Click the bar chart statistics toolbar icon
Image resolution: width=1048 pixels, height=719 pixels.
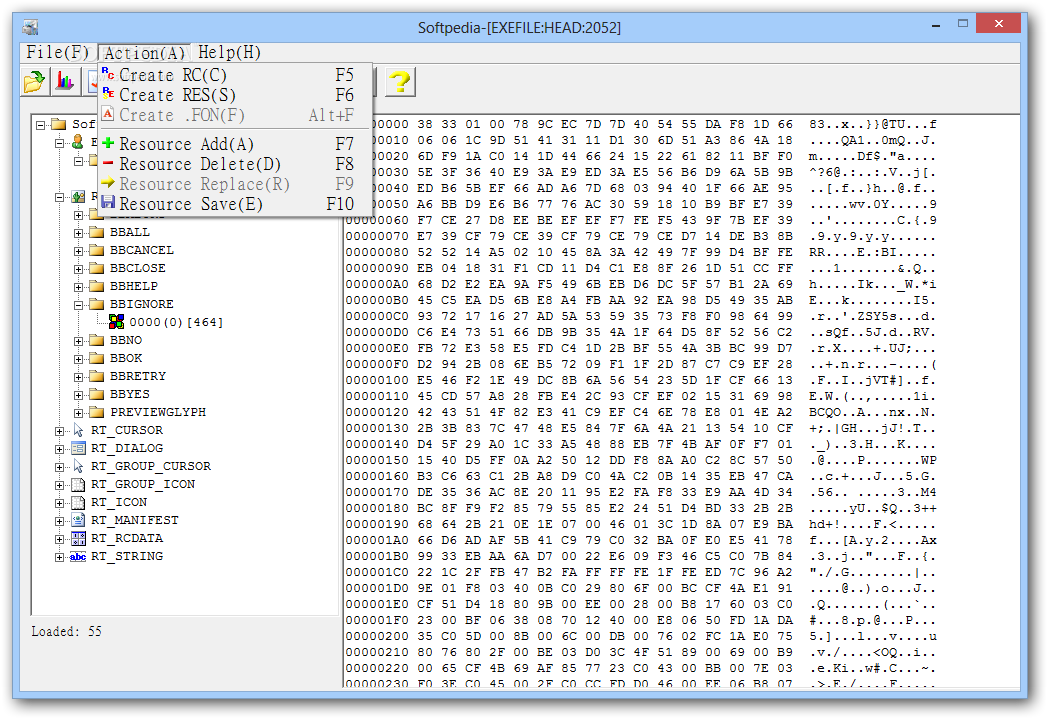pyautogui.click(x=65, y=82)
